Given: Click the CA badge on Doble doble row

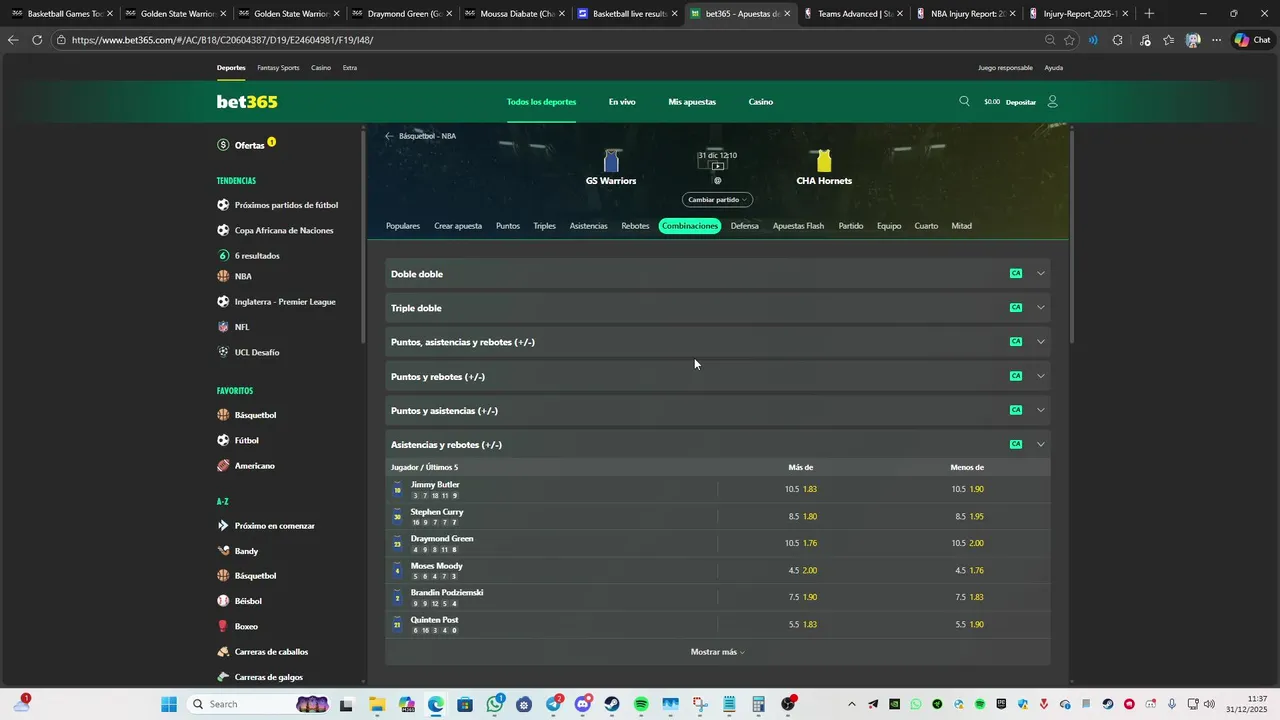Looking at the screenshot, I should [1016, 273].
